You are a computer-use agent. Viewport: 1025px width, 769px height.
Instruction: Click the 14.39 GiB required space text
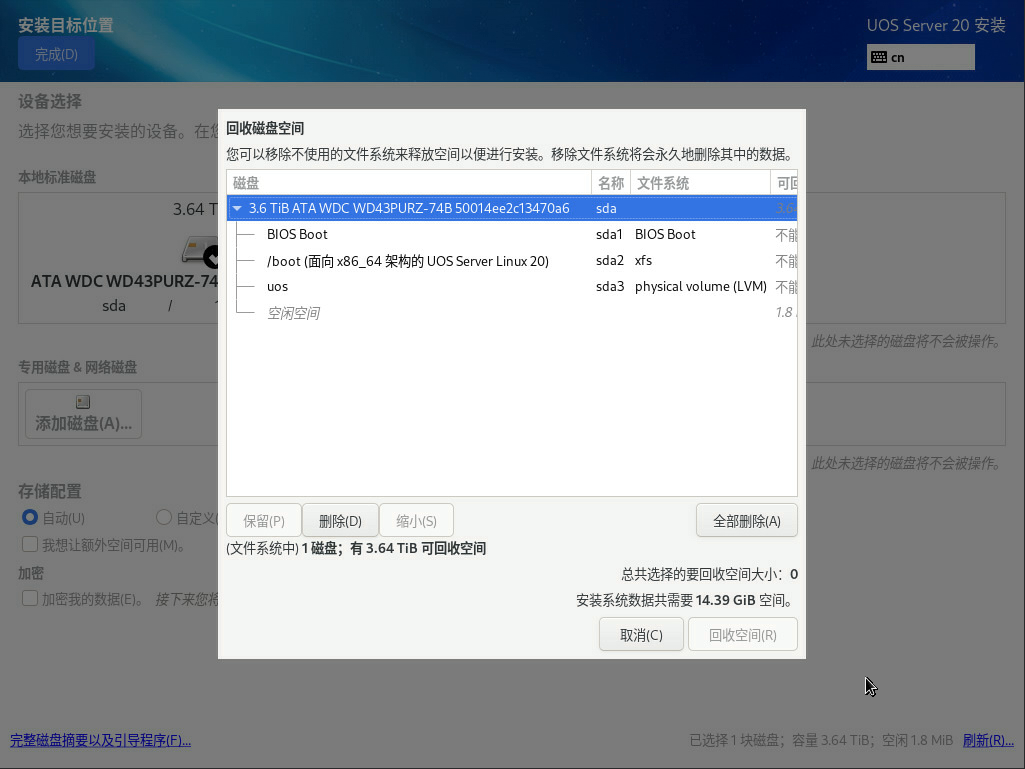coord(725,600)
